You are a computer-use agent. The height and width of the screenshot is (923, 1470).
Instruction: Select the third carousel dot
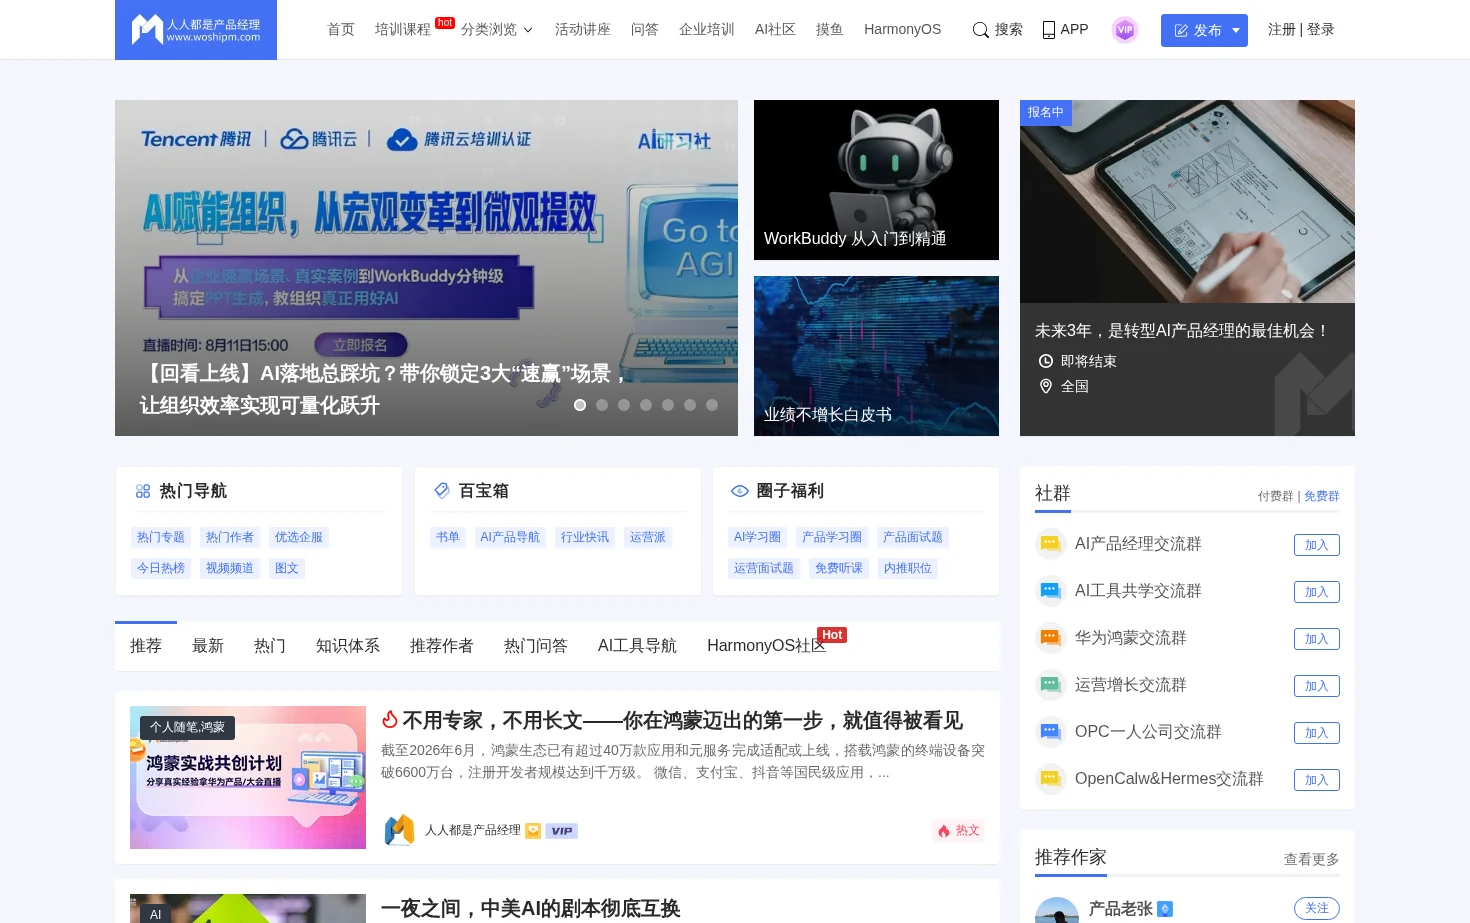(624, 405)
